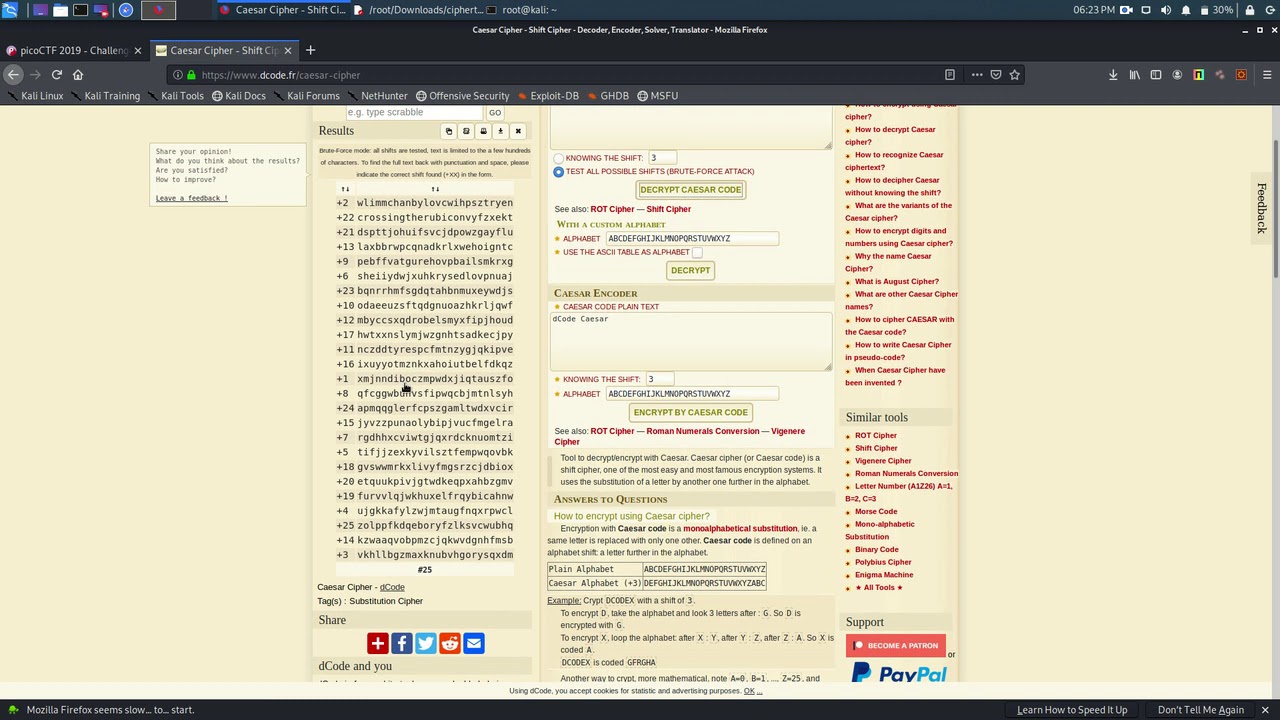This screenshot has height=720, width=1280.
Task: Open file manager from top panel
Action: click(x=60, y=10)
